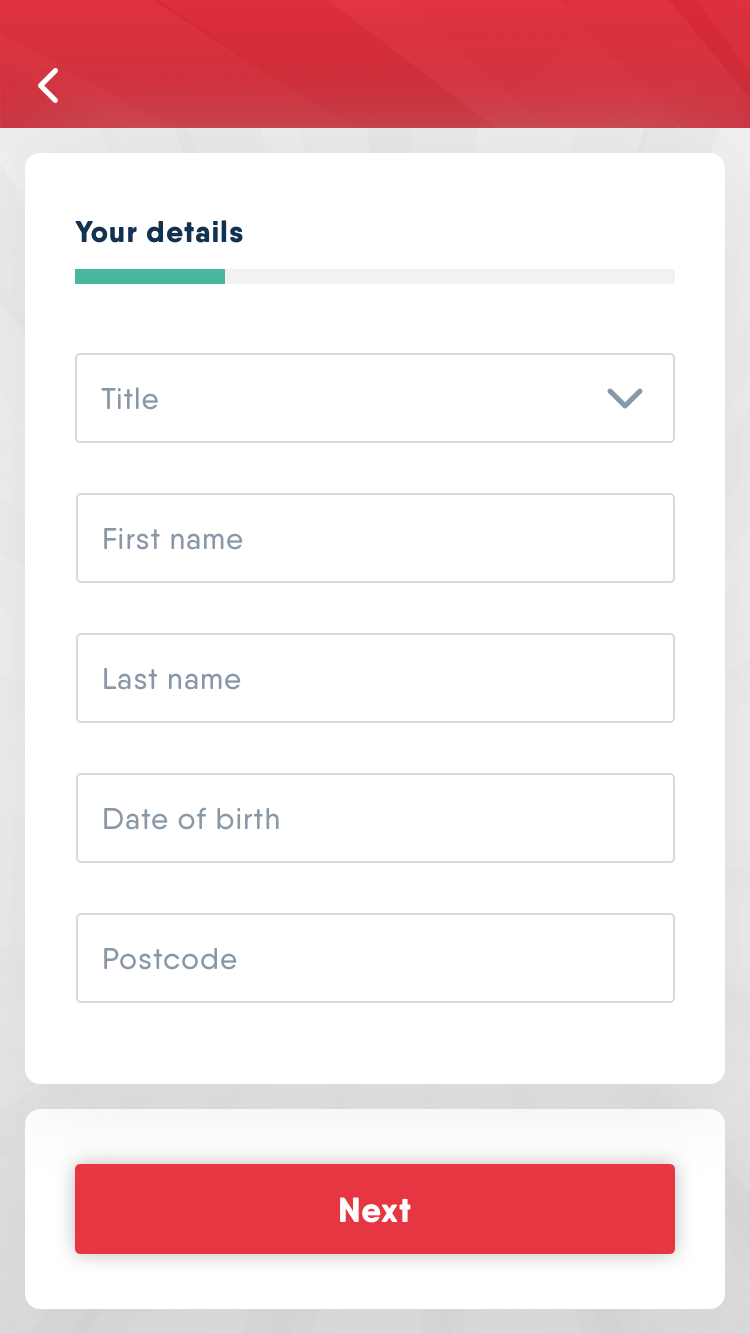Click the "Title" placeholder text
The width and height of the screenshot is (750, 1334).
[130, 399]
